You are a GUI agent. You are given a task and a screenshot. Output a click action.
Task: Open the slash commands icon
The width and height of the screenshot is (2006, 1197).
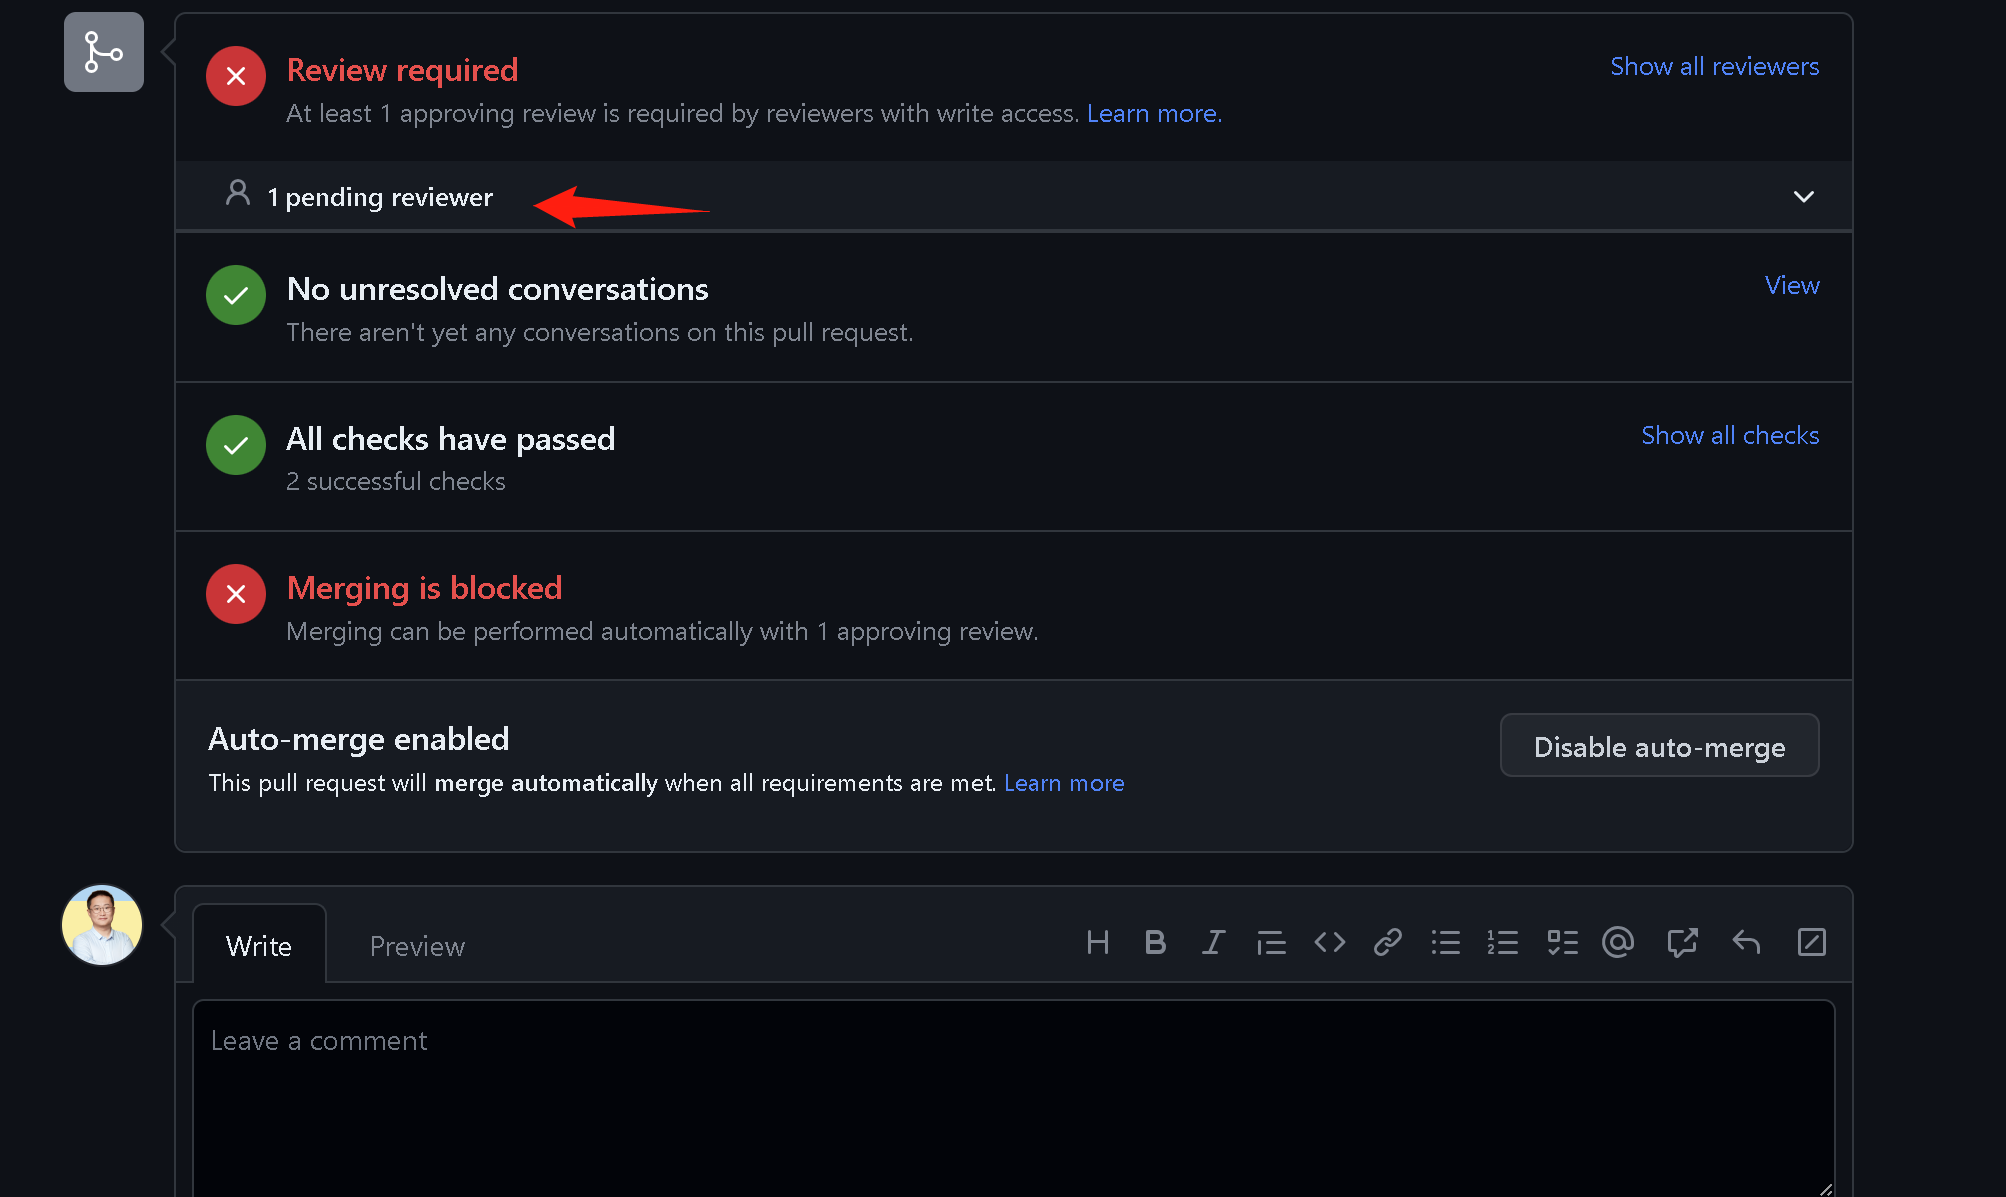point(1811,943)
